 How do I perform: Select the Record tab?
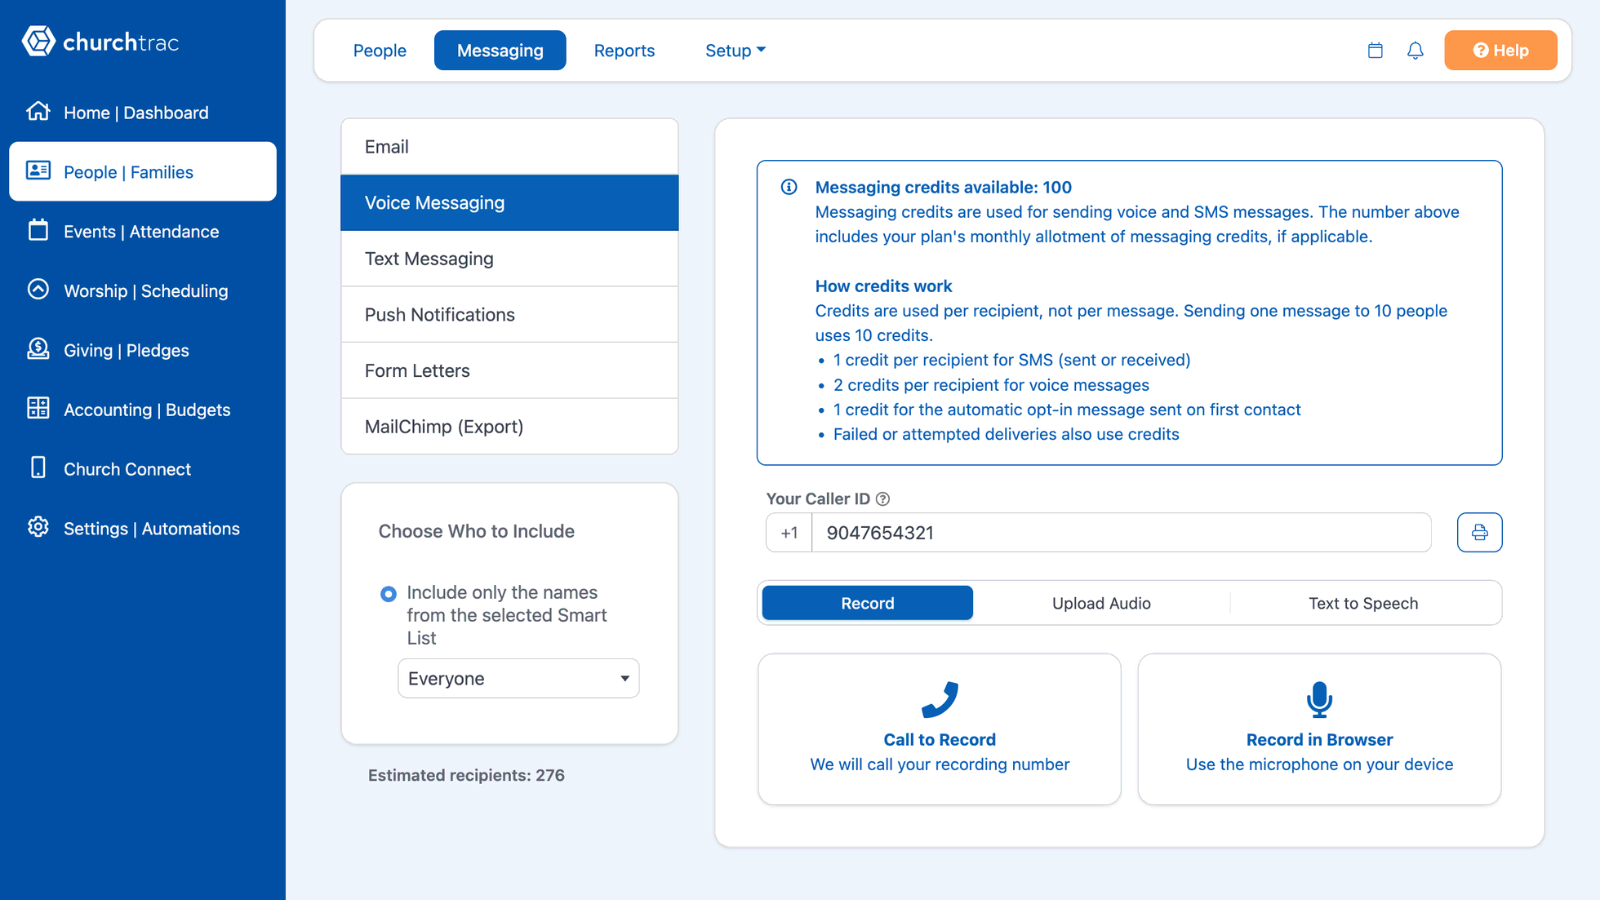[867, 603]
